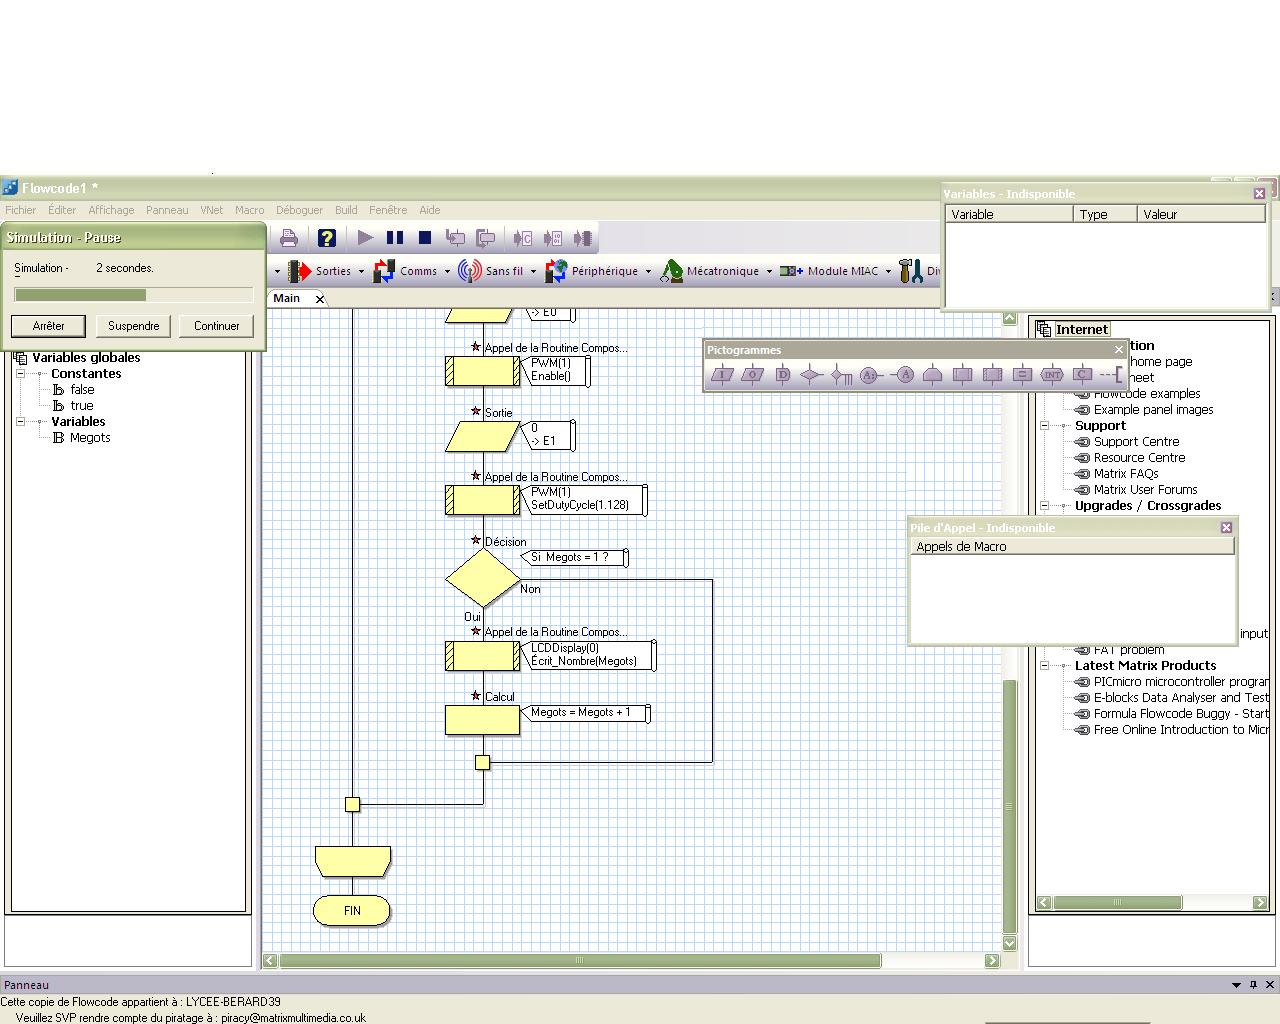Select the Comment bracket pictogram
Image resolution: width=1280 pixels, height=1024 pixels.
[1111, 375]
